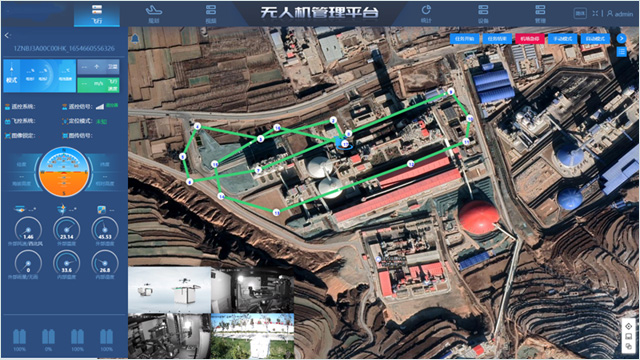Click the 统计 (statistics) pie chart icon
The width and height of the screenshot is (640, 360).
426,9
